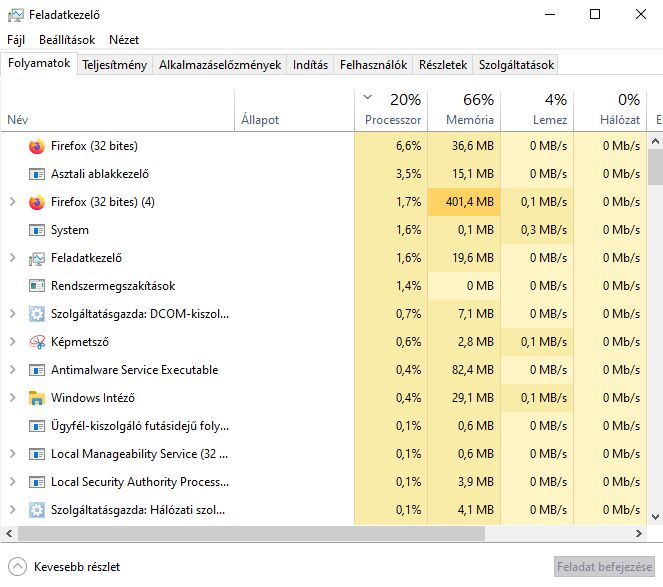
Task: Open the Fájl menu
Action: tap(16, 40)
